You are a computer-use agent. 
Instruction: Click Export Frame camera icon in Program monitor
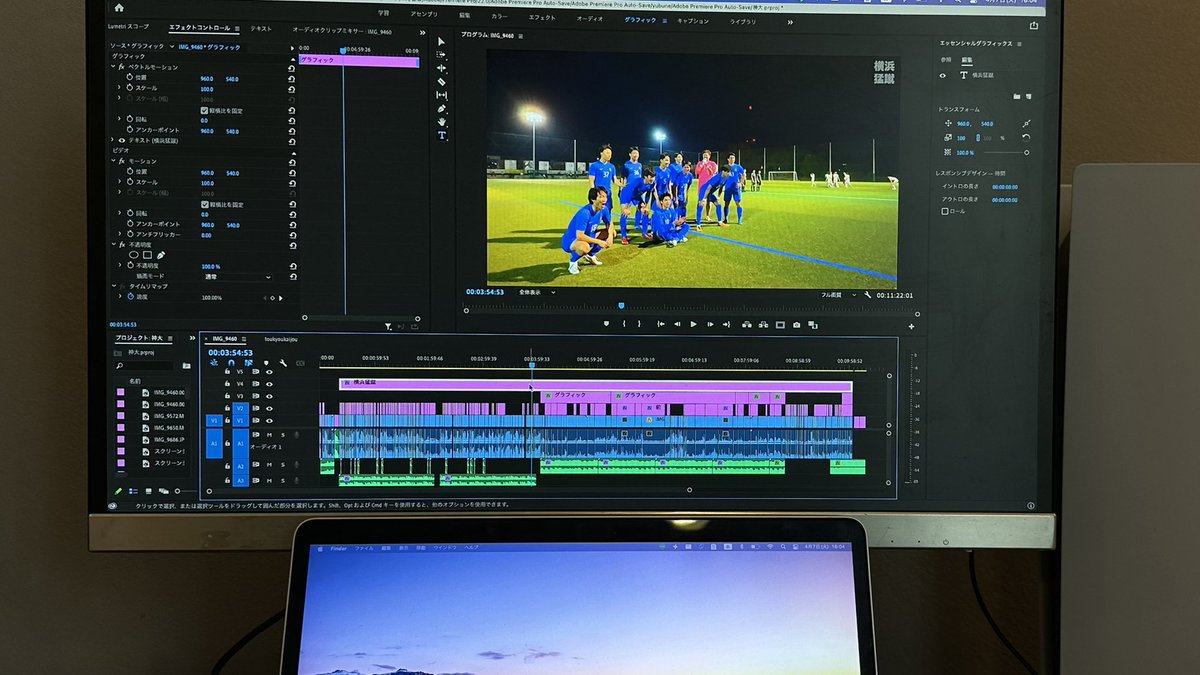tap(796, 324)
